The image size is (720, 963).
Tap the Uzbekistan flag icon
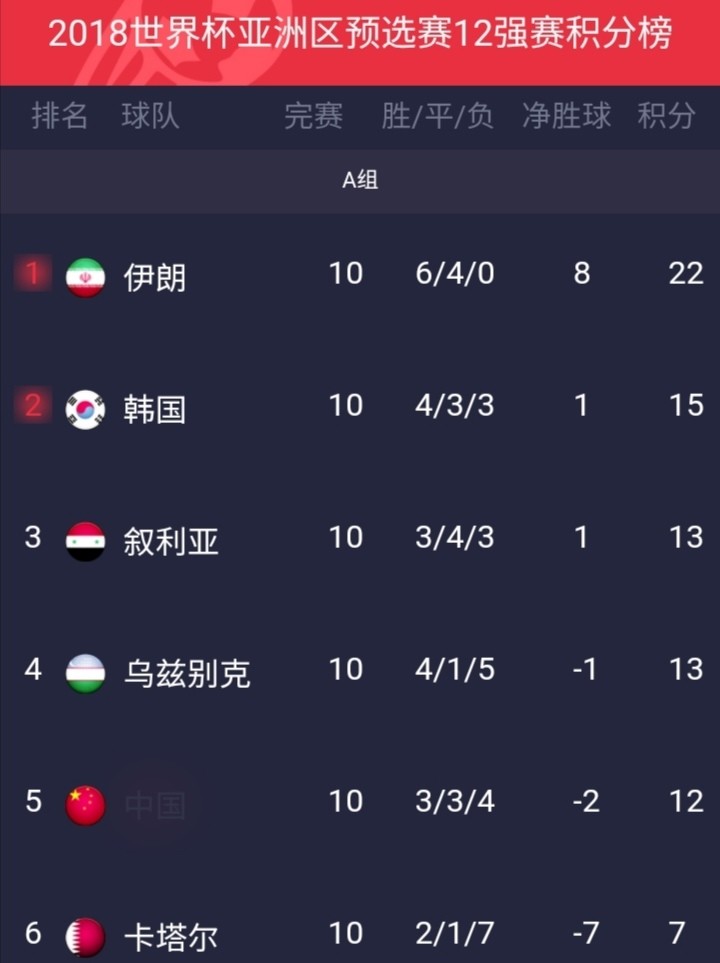coord(85,673)
